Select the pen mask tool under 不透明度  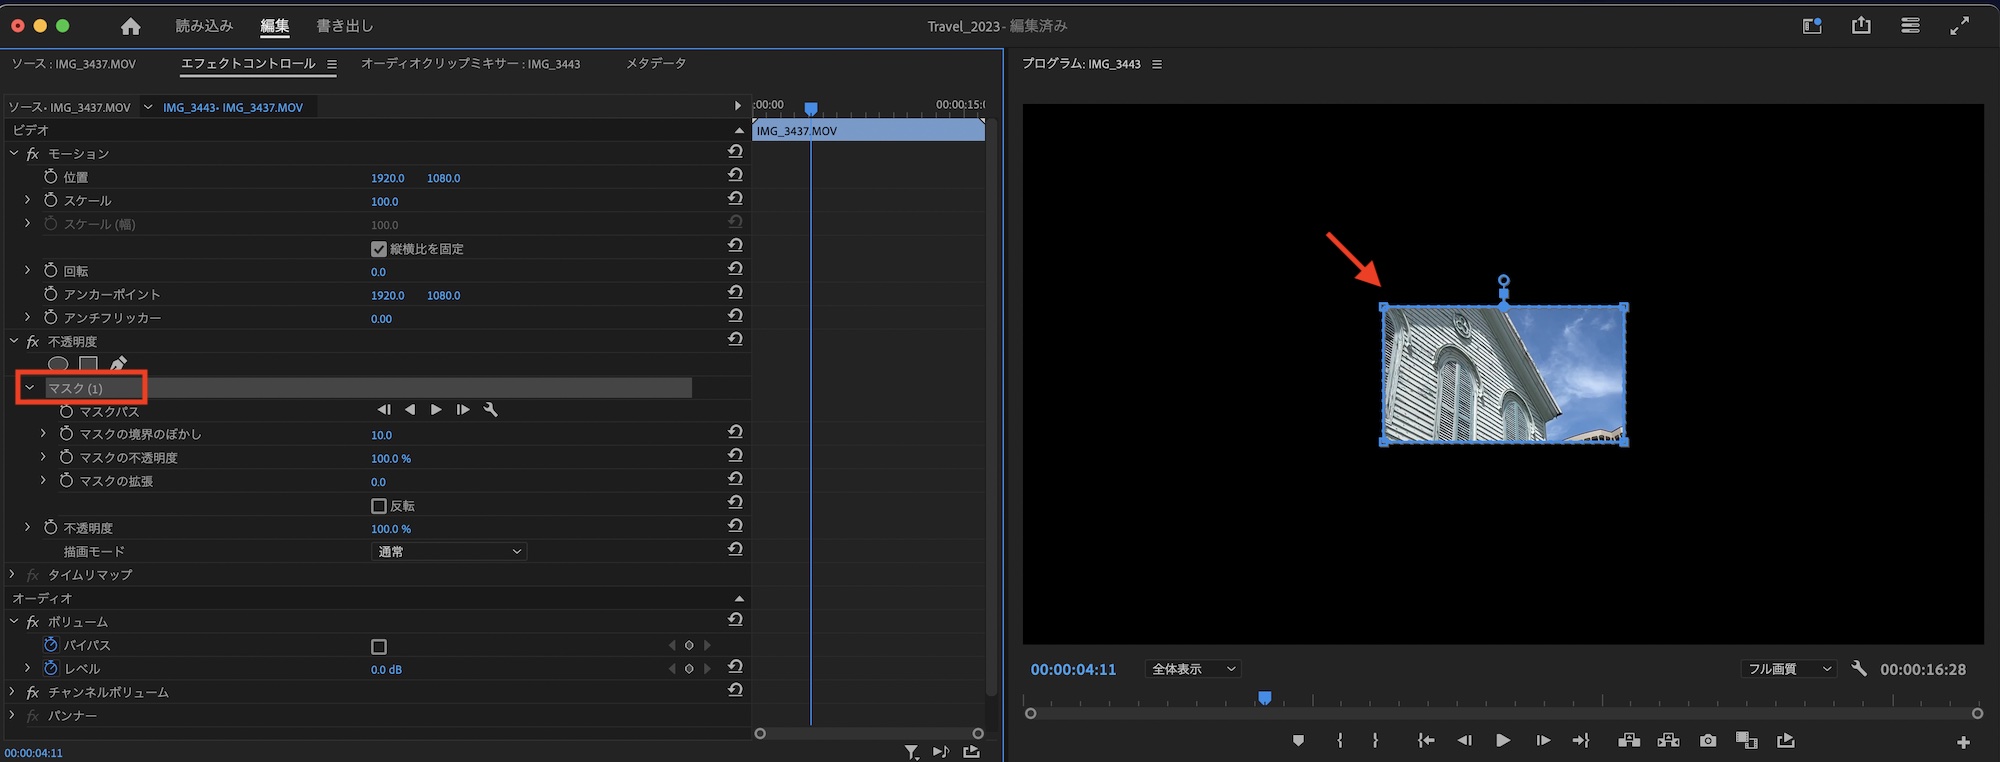[x=118, y=364]
